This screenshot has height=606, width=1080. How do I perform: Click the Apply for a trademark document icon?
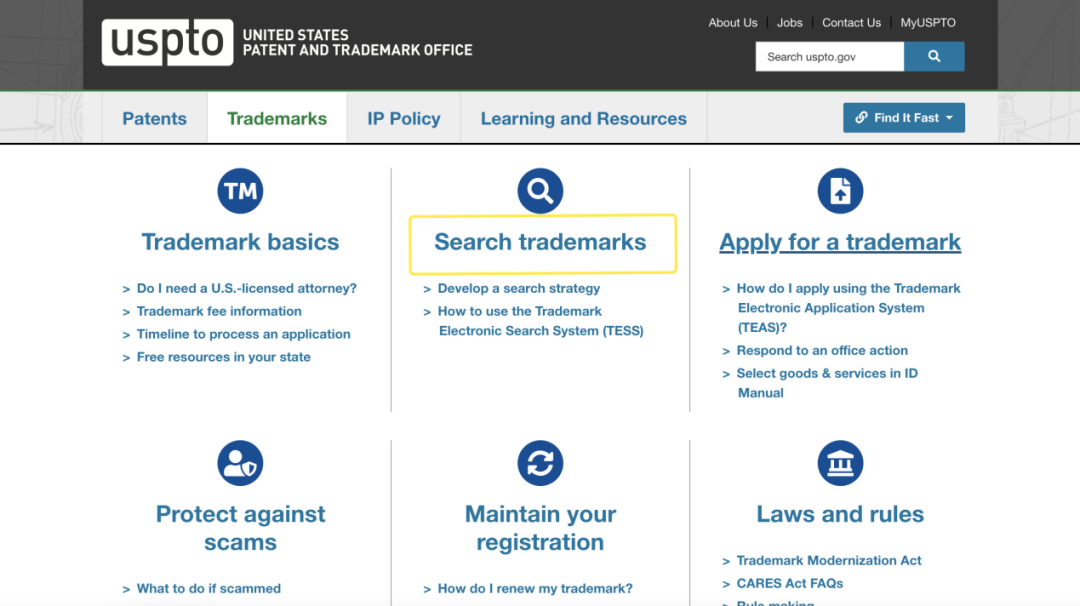[840, 191]
